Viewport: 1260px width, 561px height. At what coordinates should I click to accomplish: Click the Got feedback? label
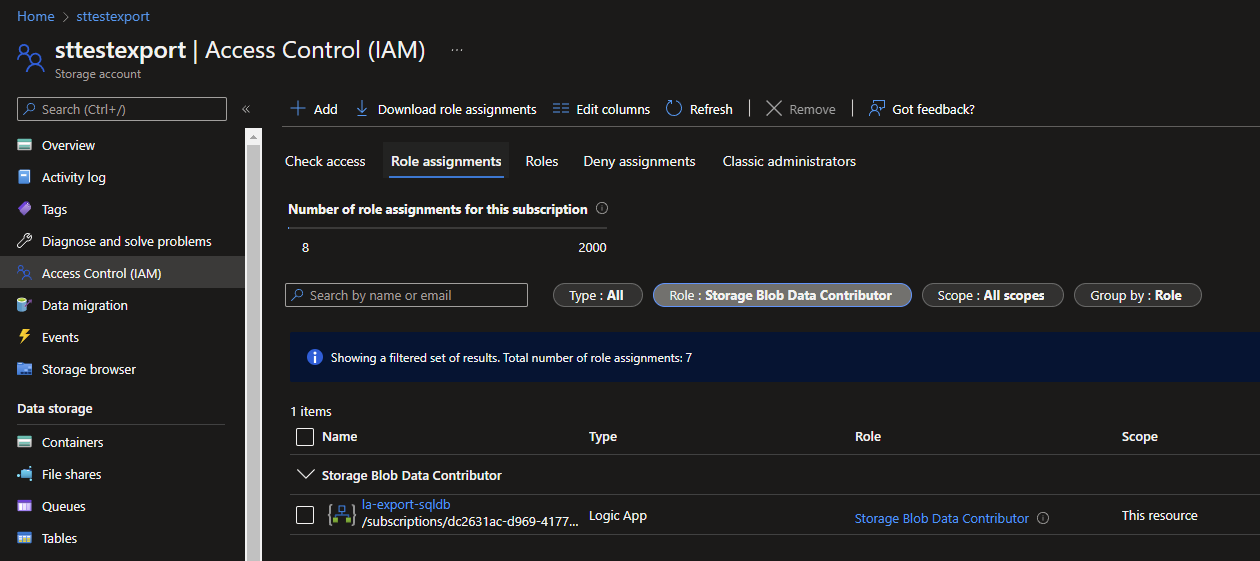click(933, 109)
